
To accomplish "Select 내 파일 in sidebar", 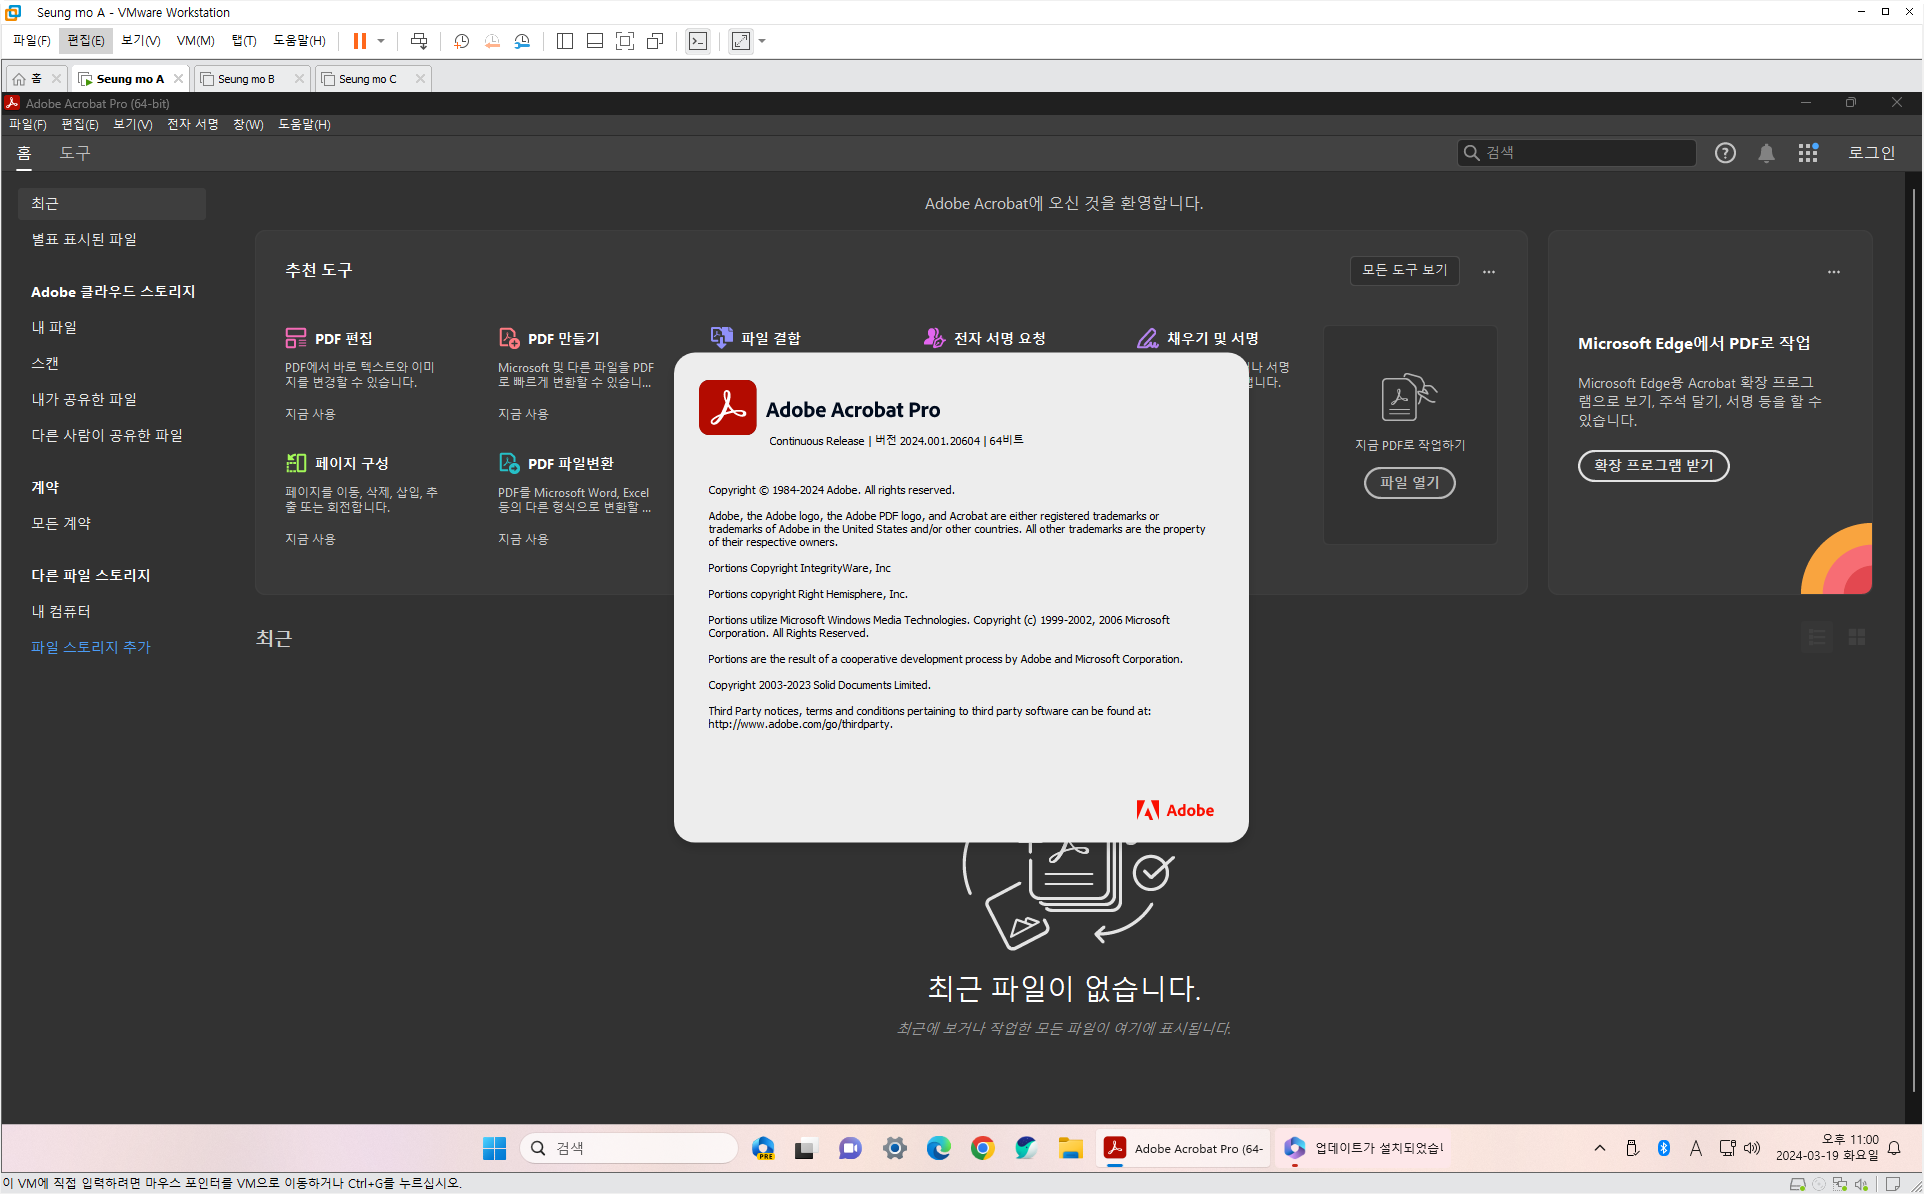I will point(54,327).
